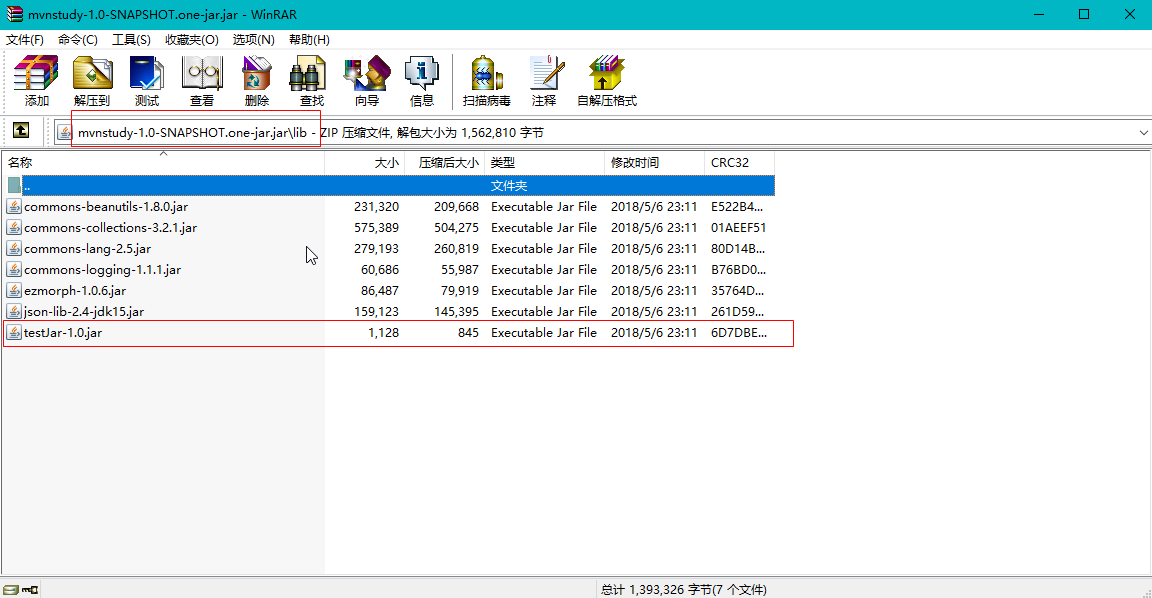The width and height of the screenshot is (1152, 598).
Task: Click the ezmorph-1.0.6.jar file icon
Action: coord(14,290)
